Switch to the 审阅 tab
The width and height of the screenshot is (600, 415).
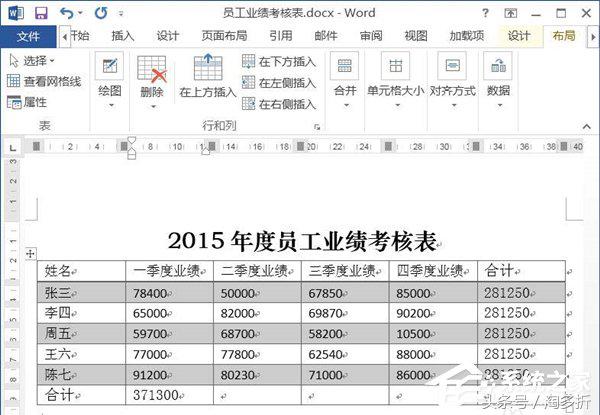coord(371,36)
